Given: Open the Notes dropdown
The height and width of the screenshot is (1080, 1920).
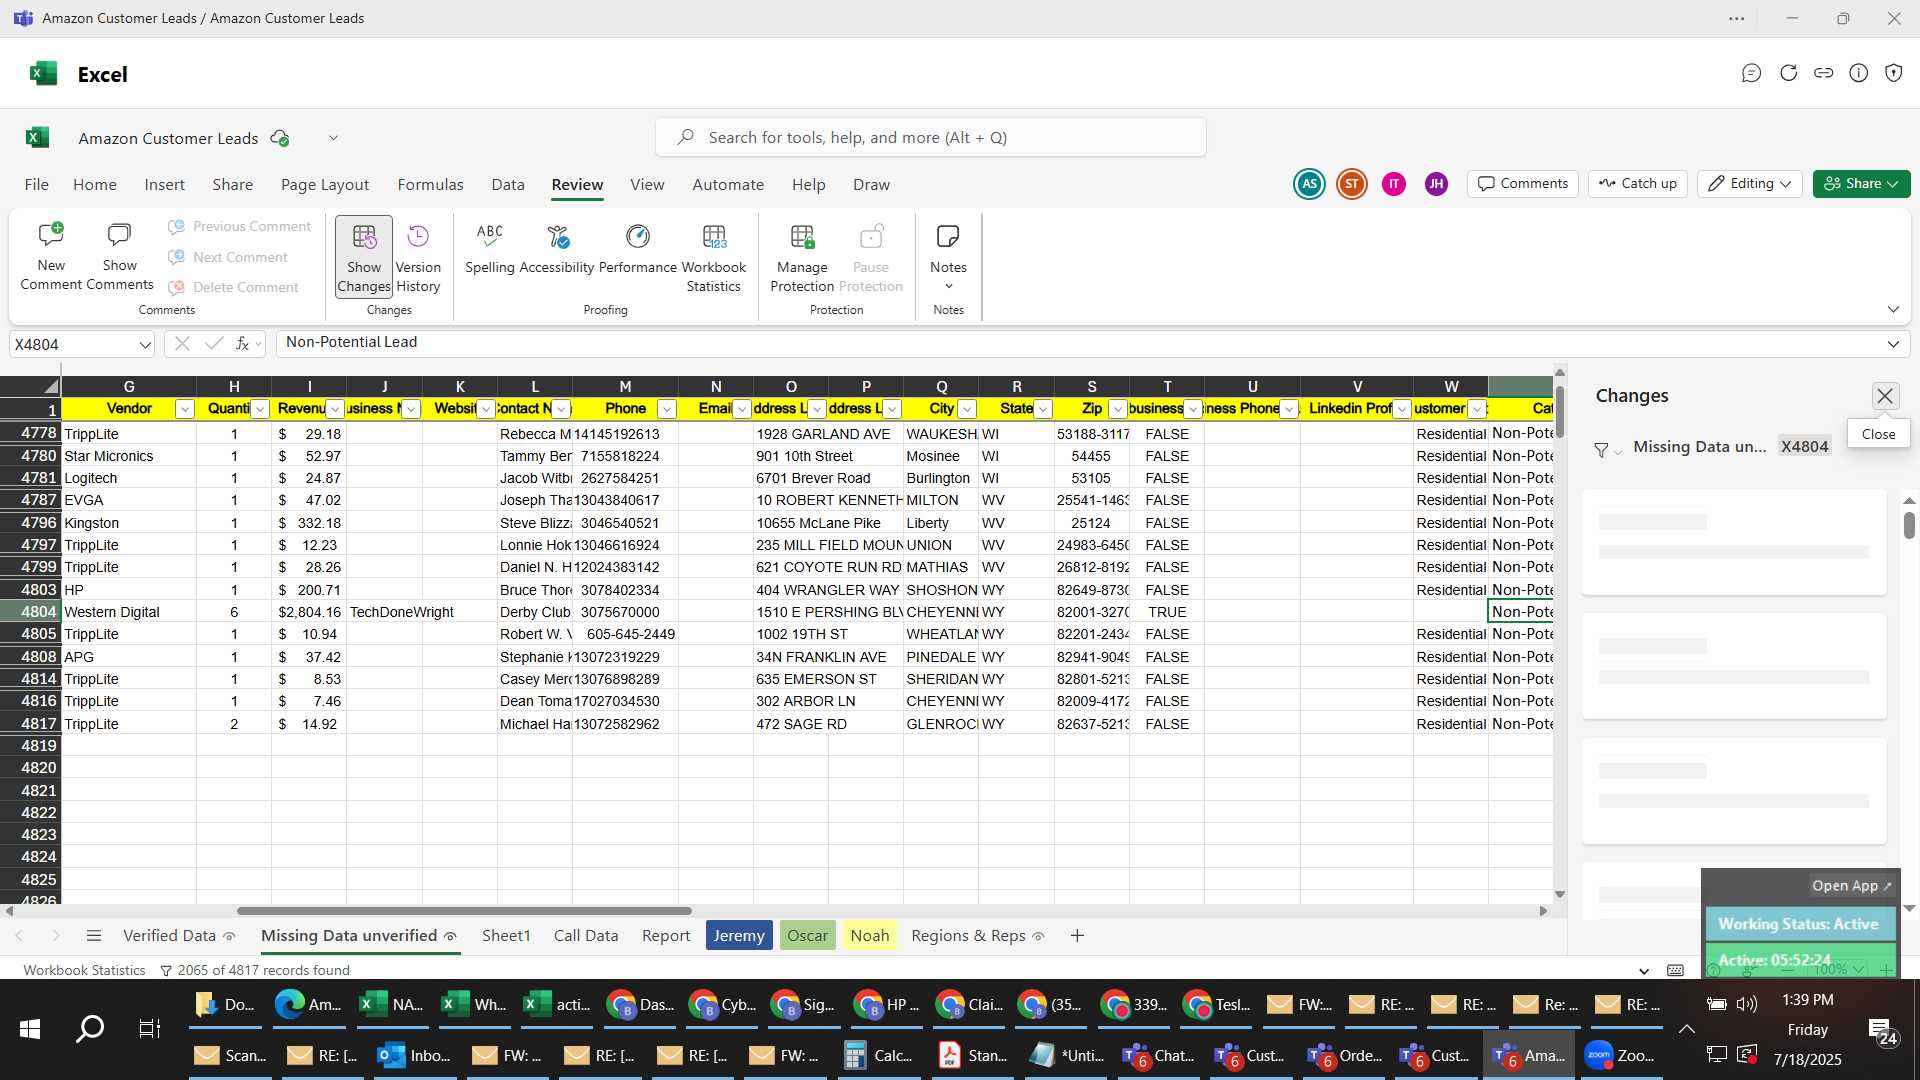Looking at the screenshot, I should tap(948, 258).
